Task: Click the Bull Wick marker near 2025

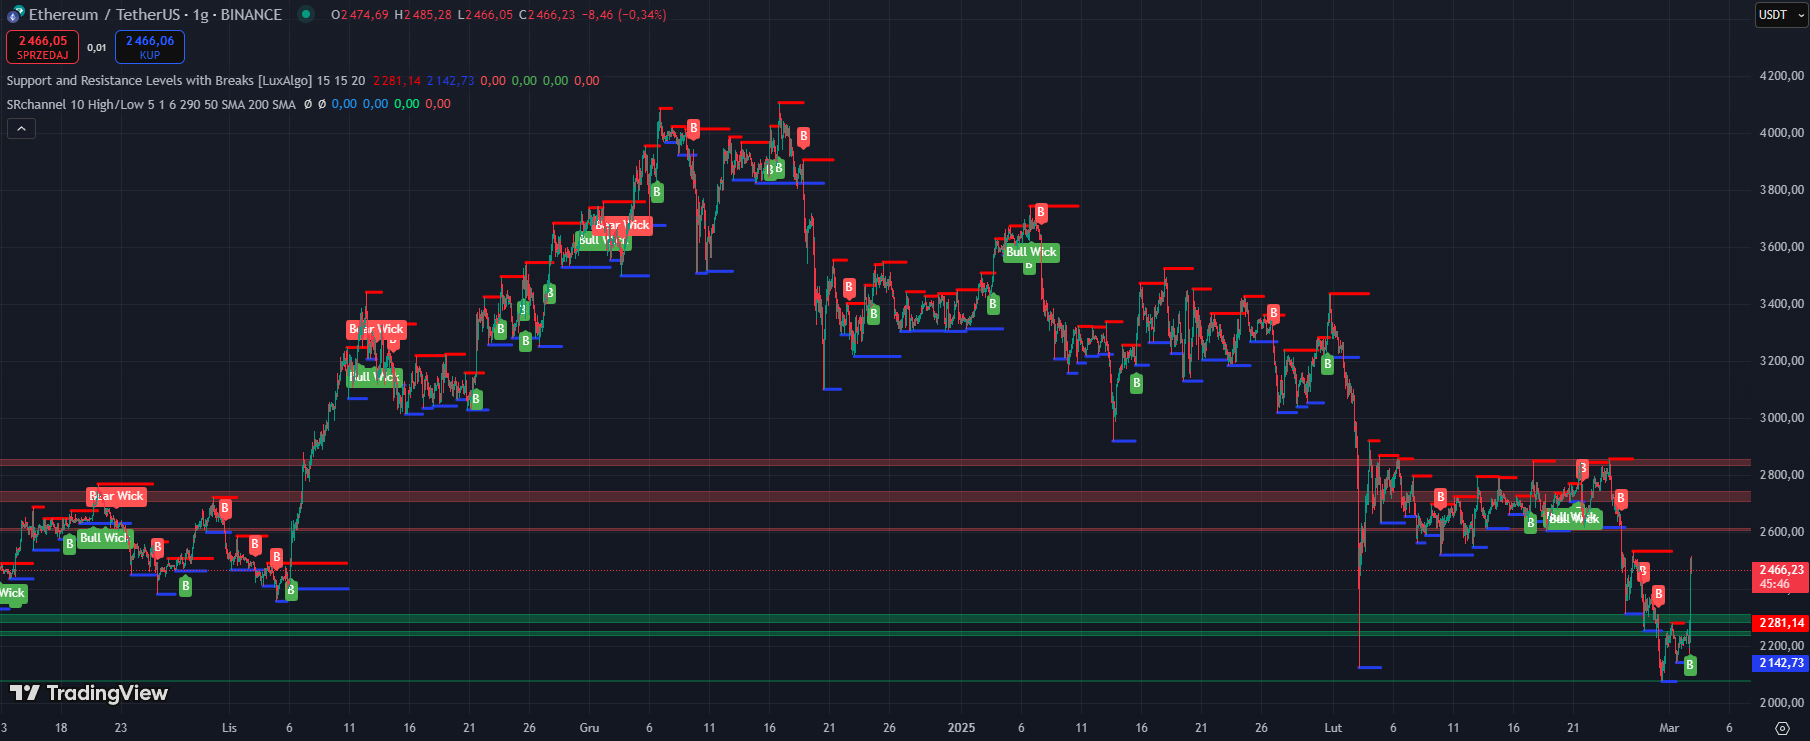Action: click(1031, 252)
